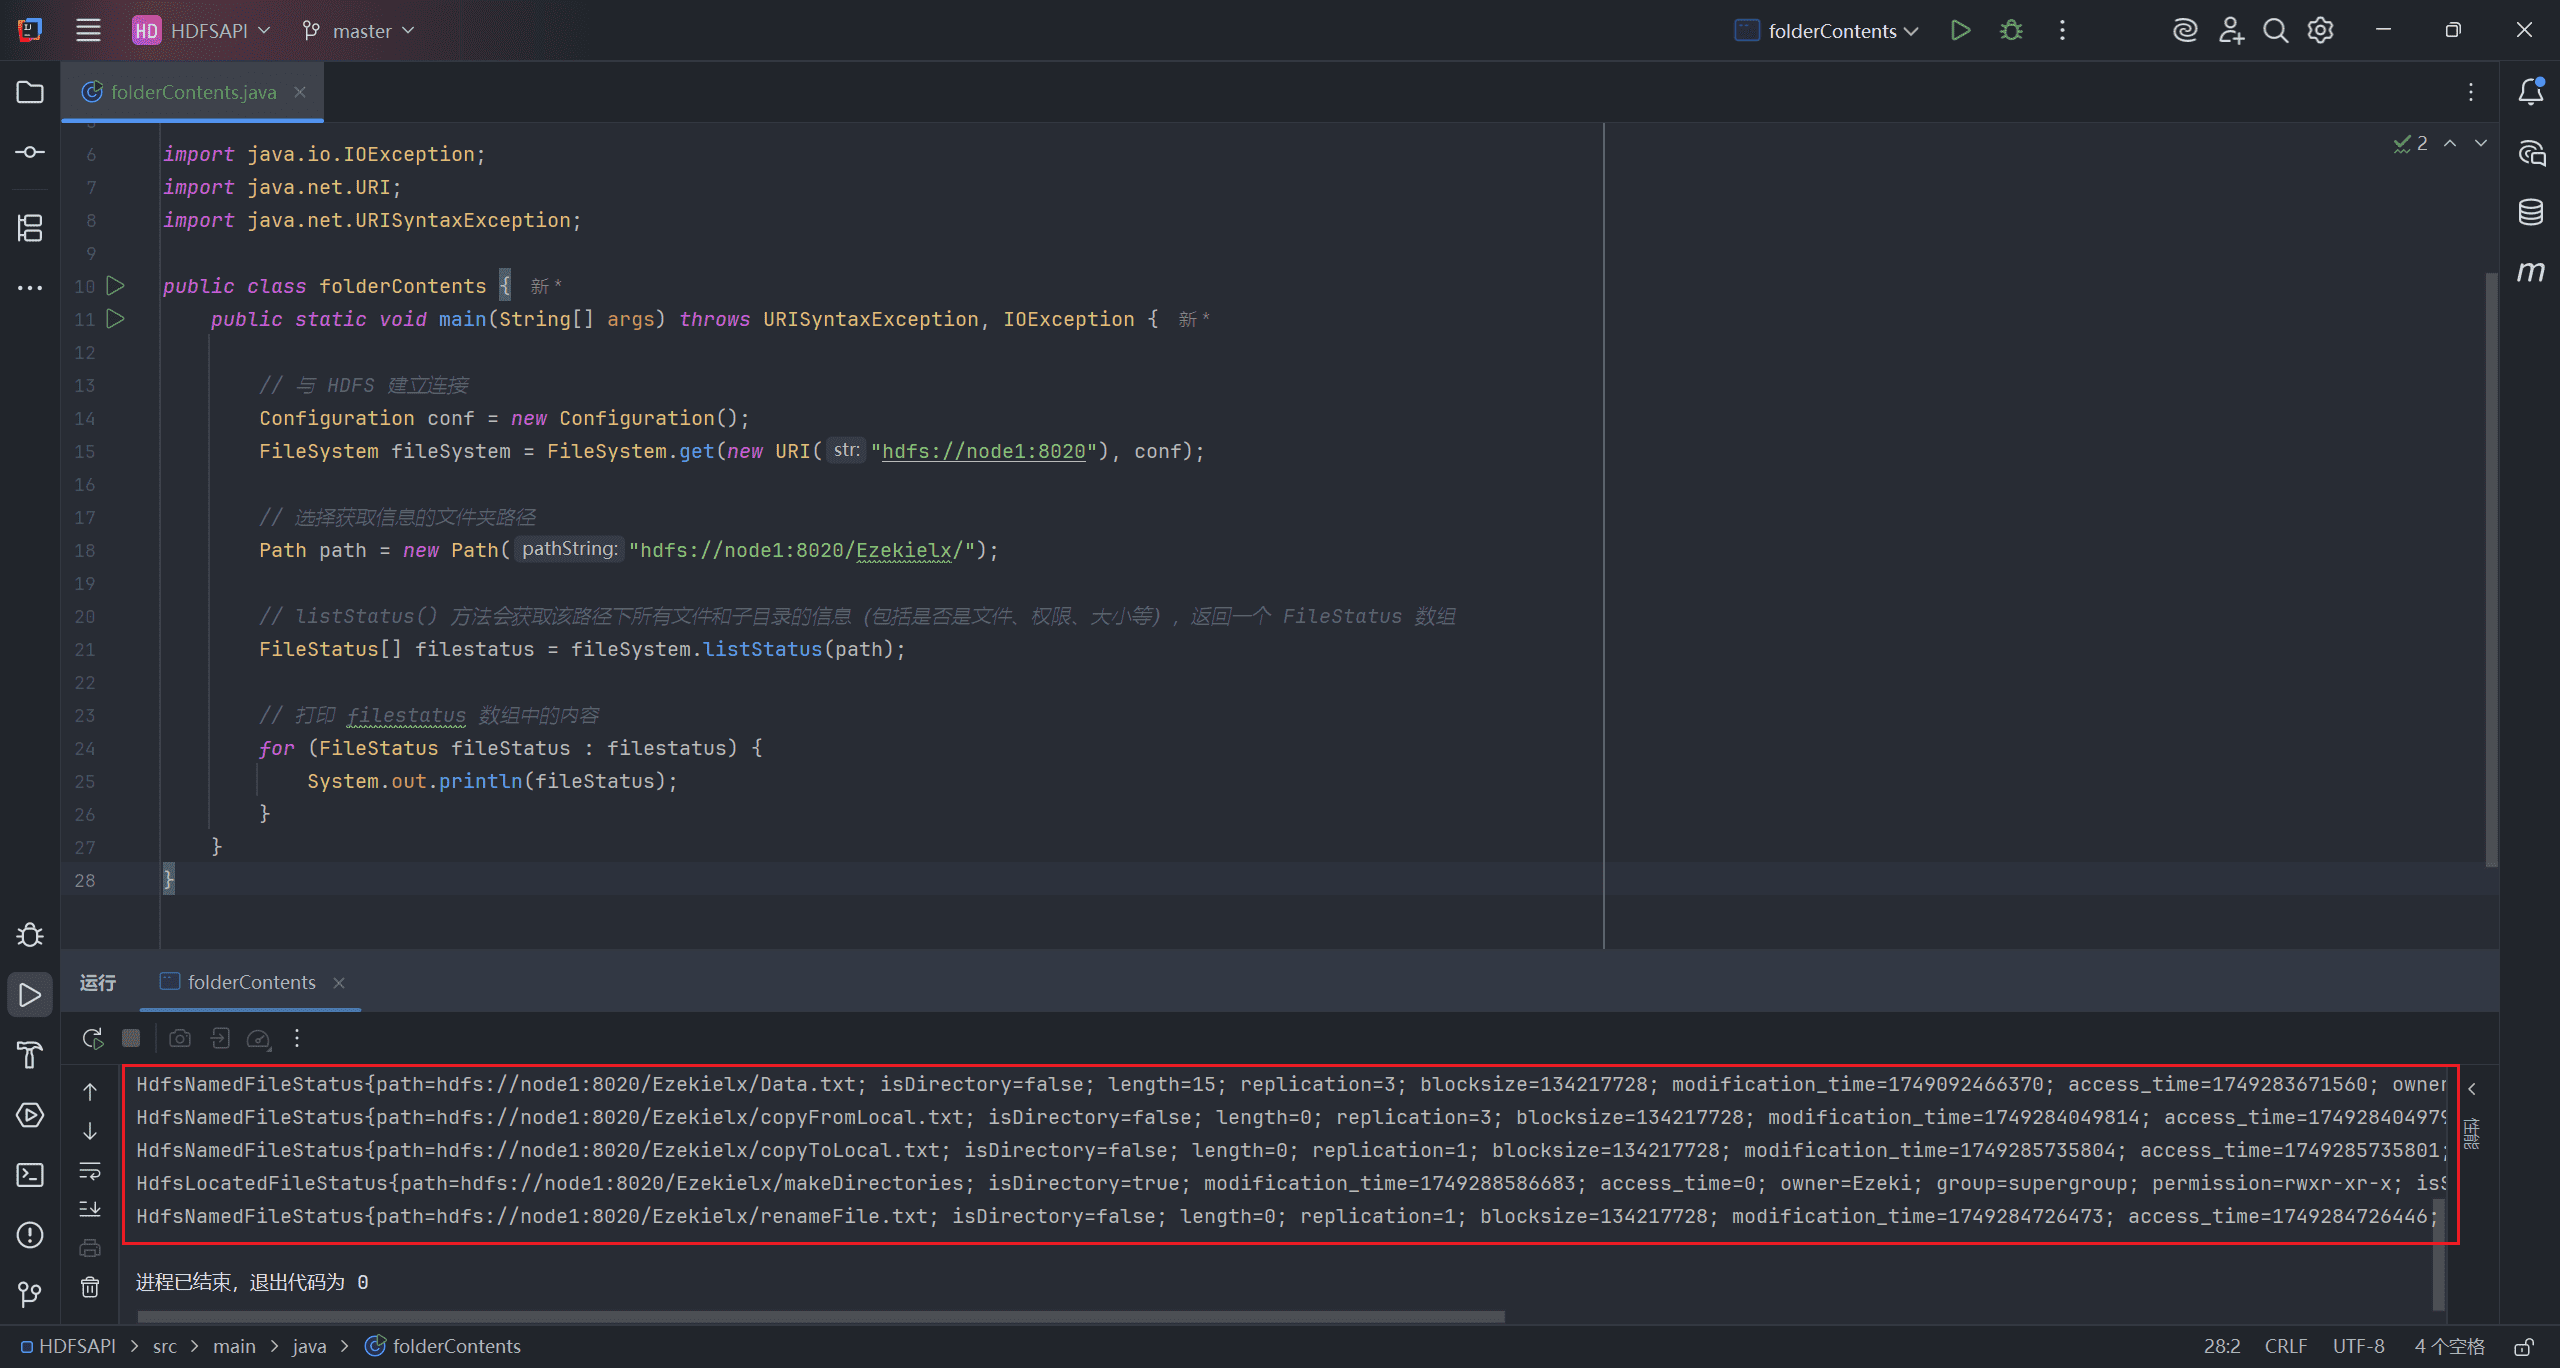Open folderContents run configuration dropdown
The width and height of the screenshot is (2560, 1368).
tap(1827, 31)
